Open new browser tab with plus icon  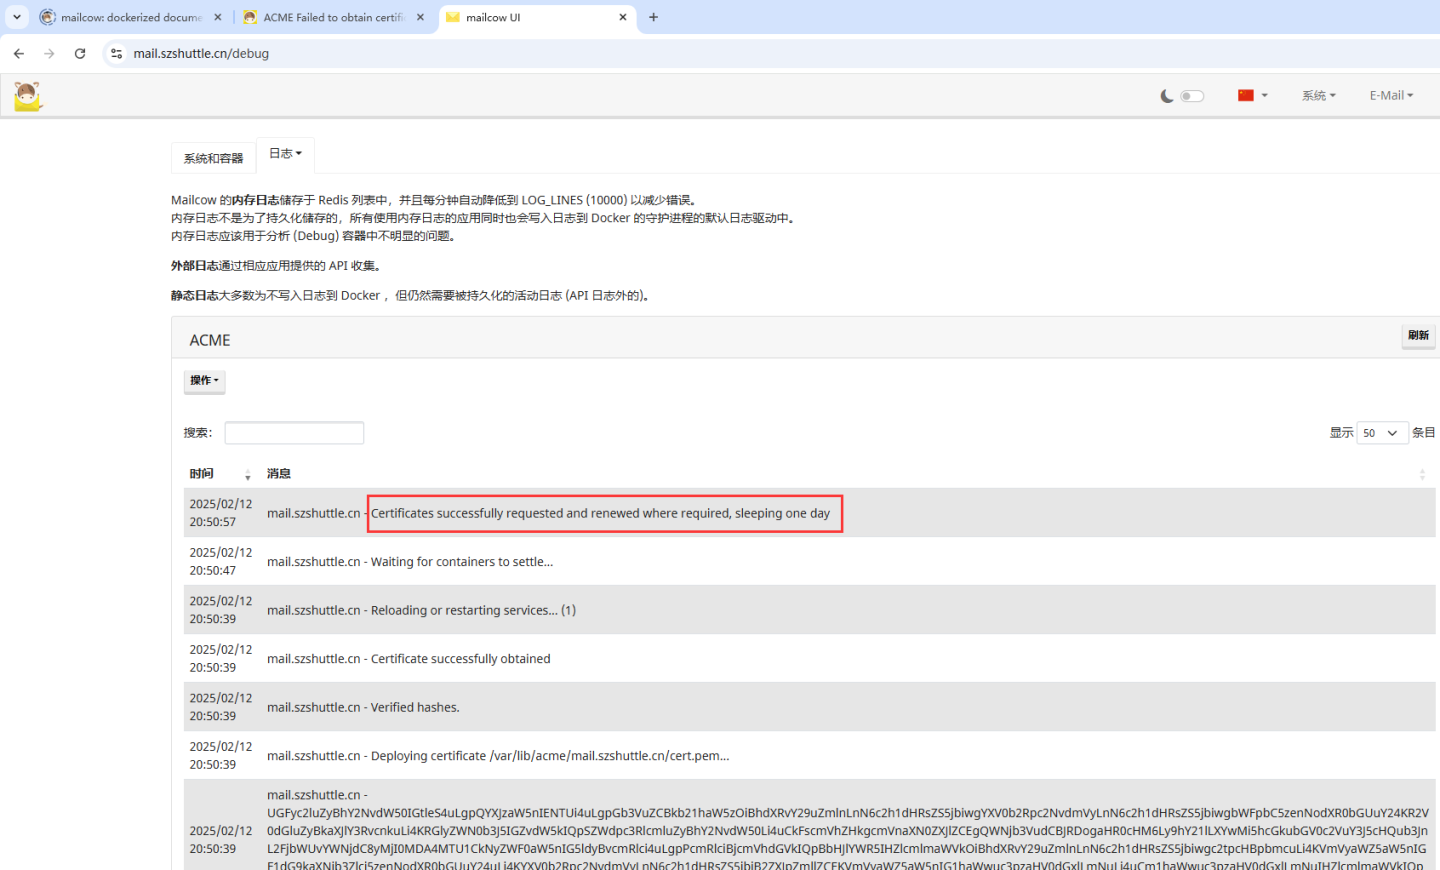[654, 17]
